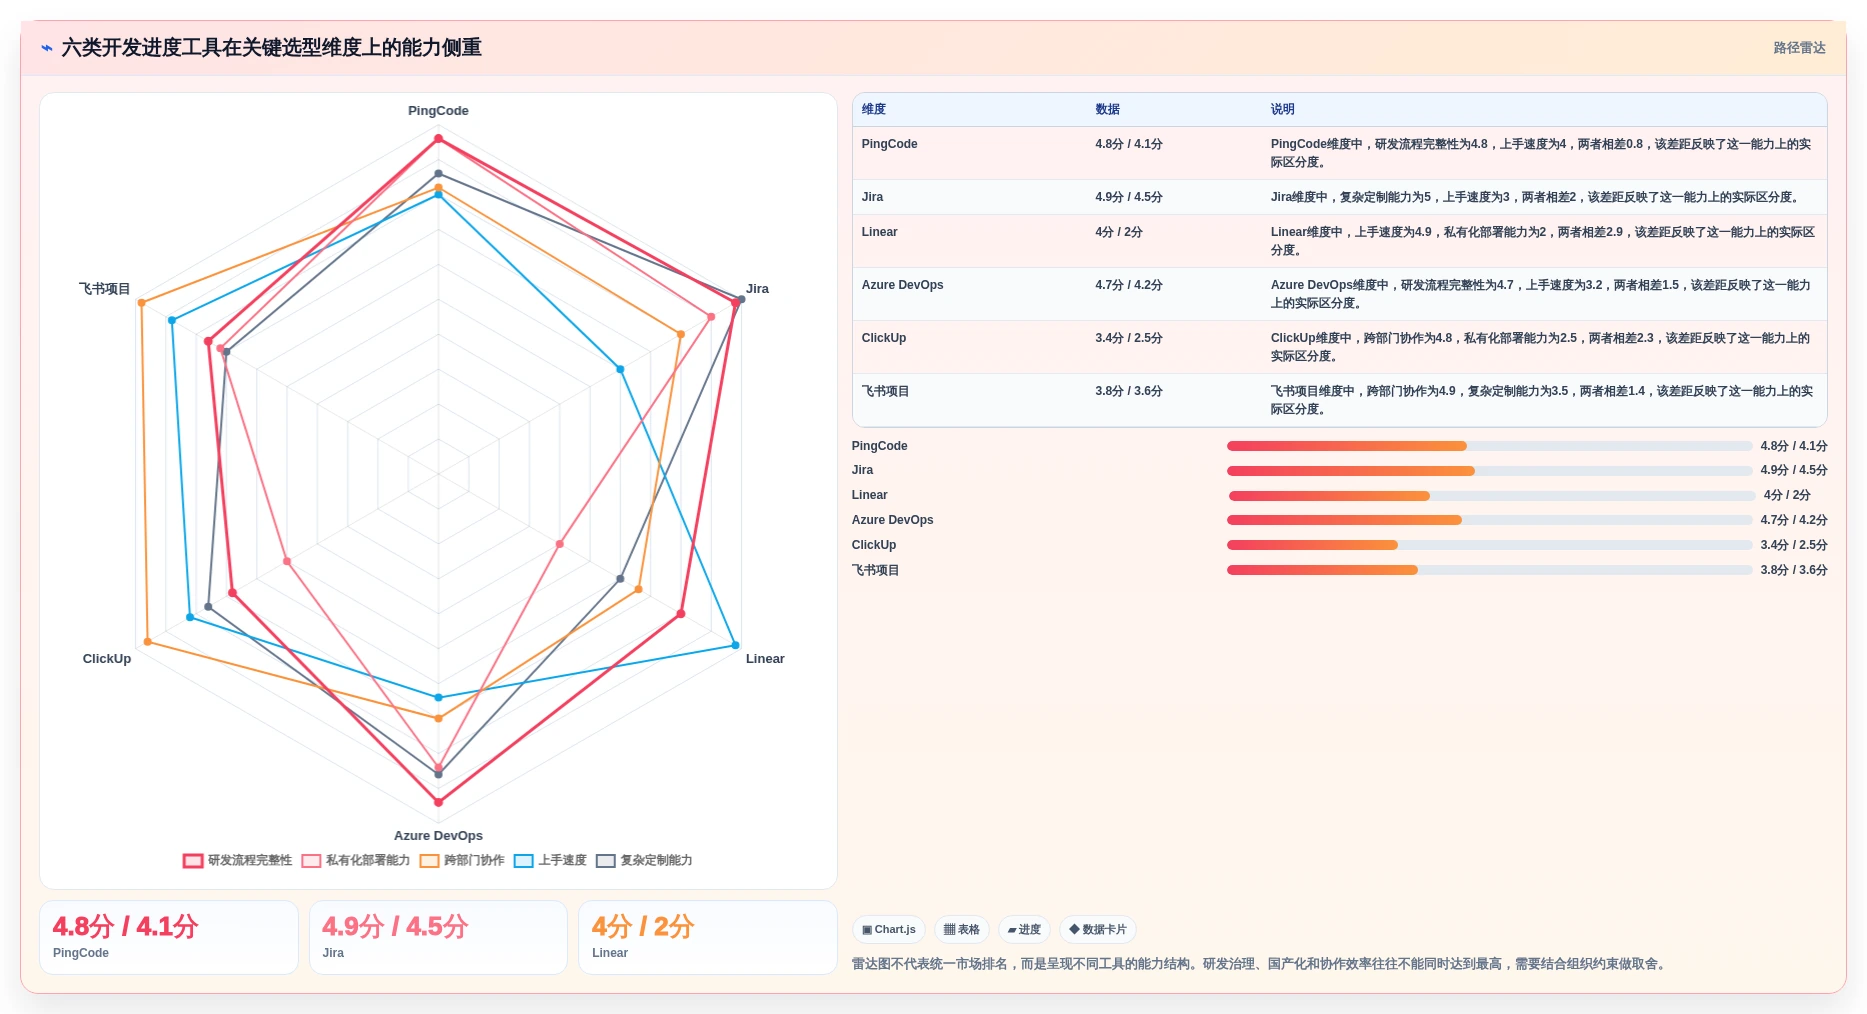Select the Linear table row name
Image resolution: width=1867 pixels, height=1014 pixels.
click(x=879, y=232)
